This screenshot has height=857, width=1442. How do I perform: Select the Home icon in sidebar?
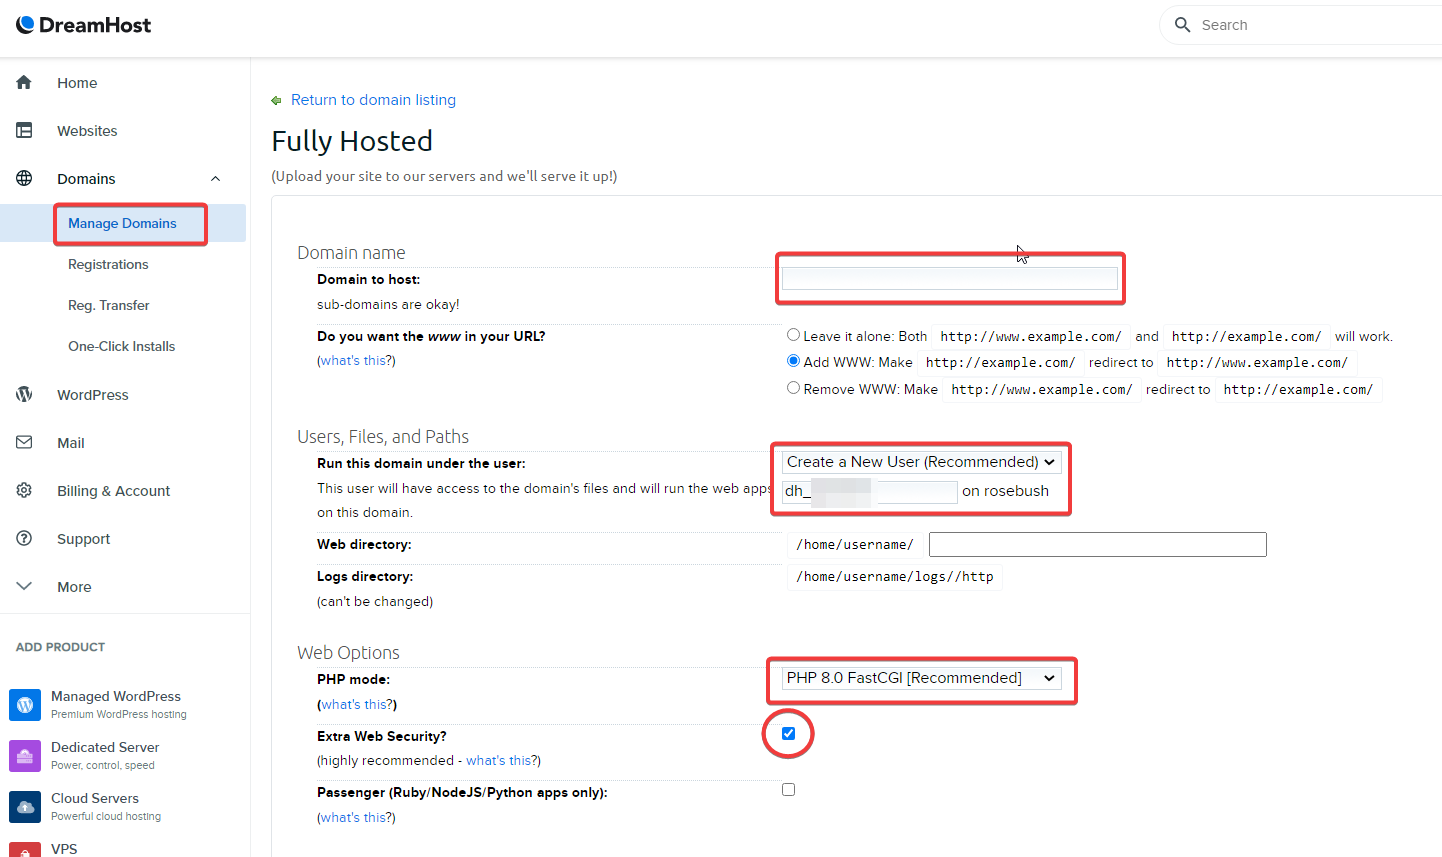pyautogui.click(x=24, y=83)
